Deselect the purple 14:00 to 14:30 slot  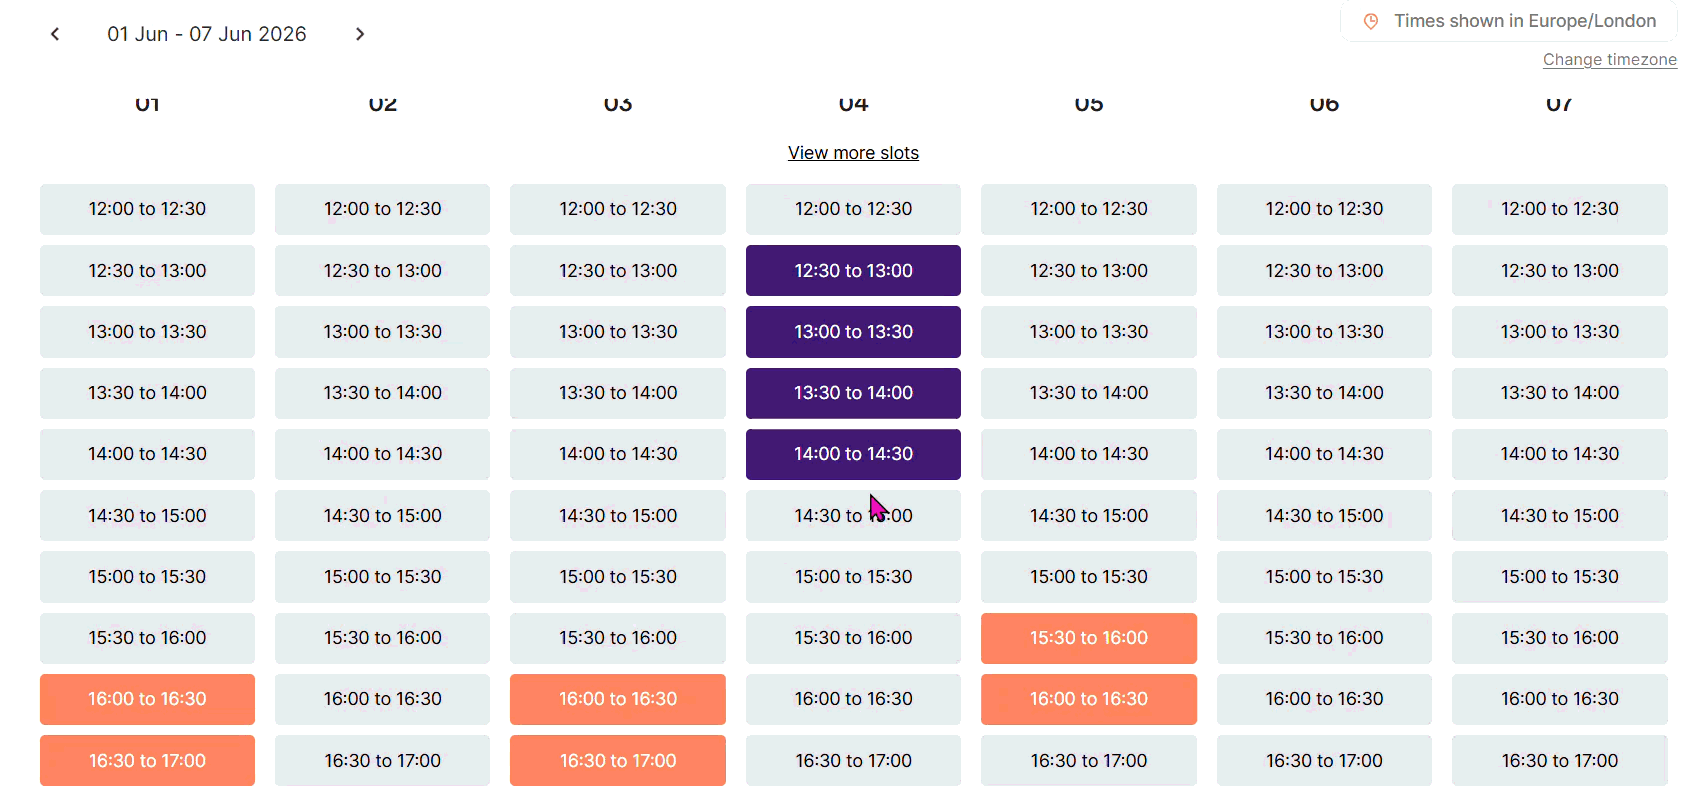pos(853,454)
